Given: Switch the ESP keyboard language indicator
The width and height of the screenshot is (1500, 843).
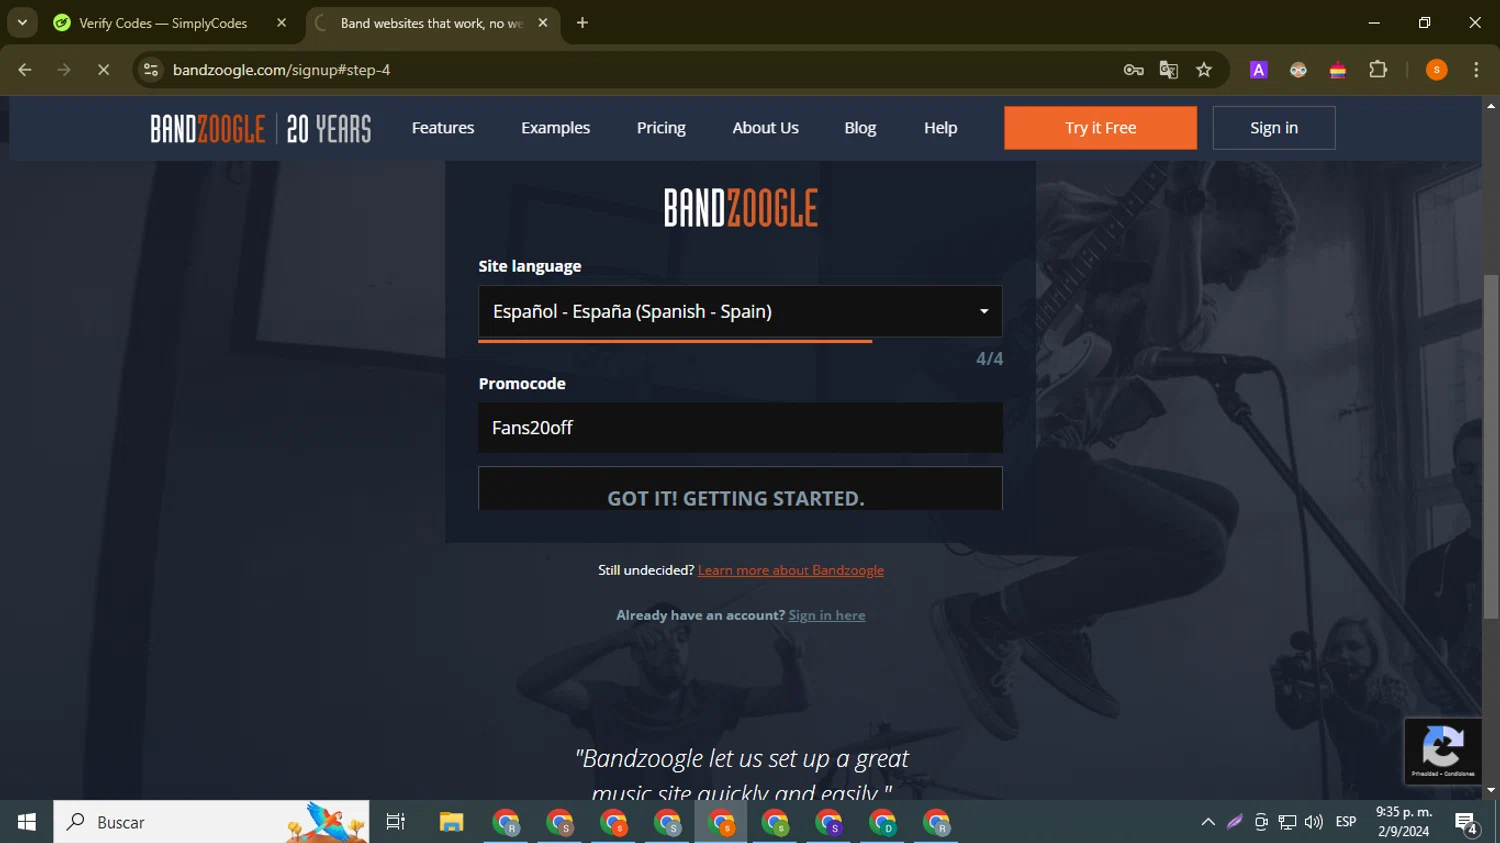Looking at the screenshot, I should (1346, 822).
